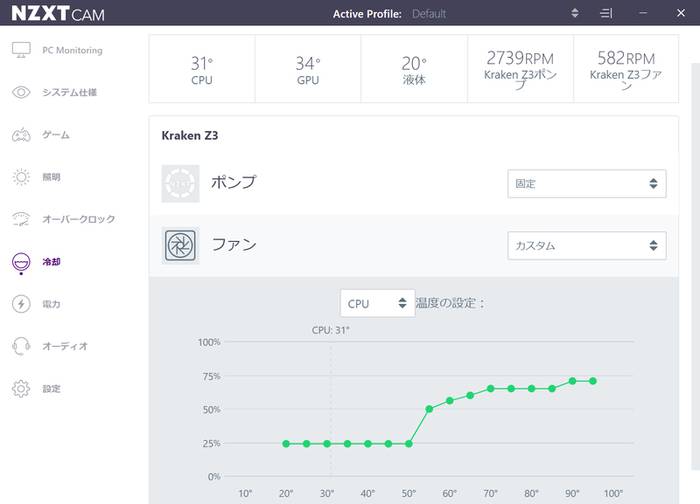Select the last fan curve point at 95°
700x504 pixels.
pyautogui.click(x=593, y=381)
